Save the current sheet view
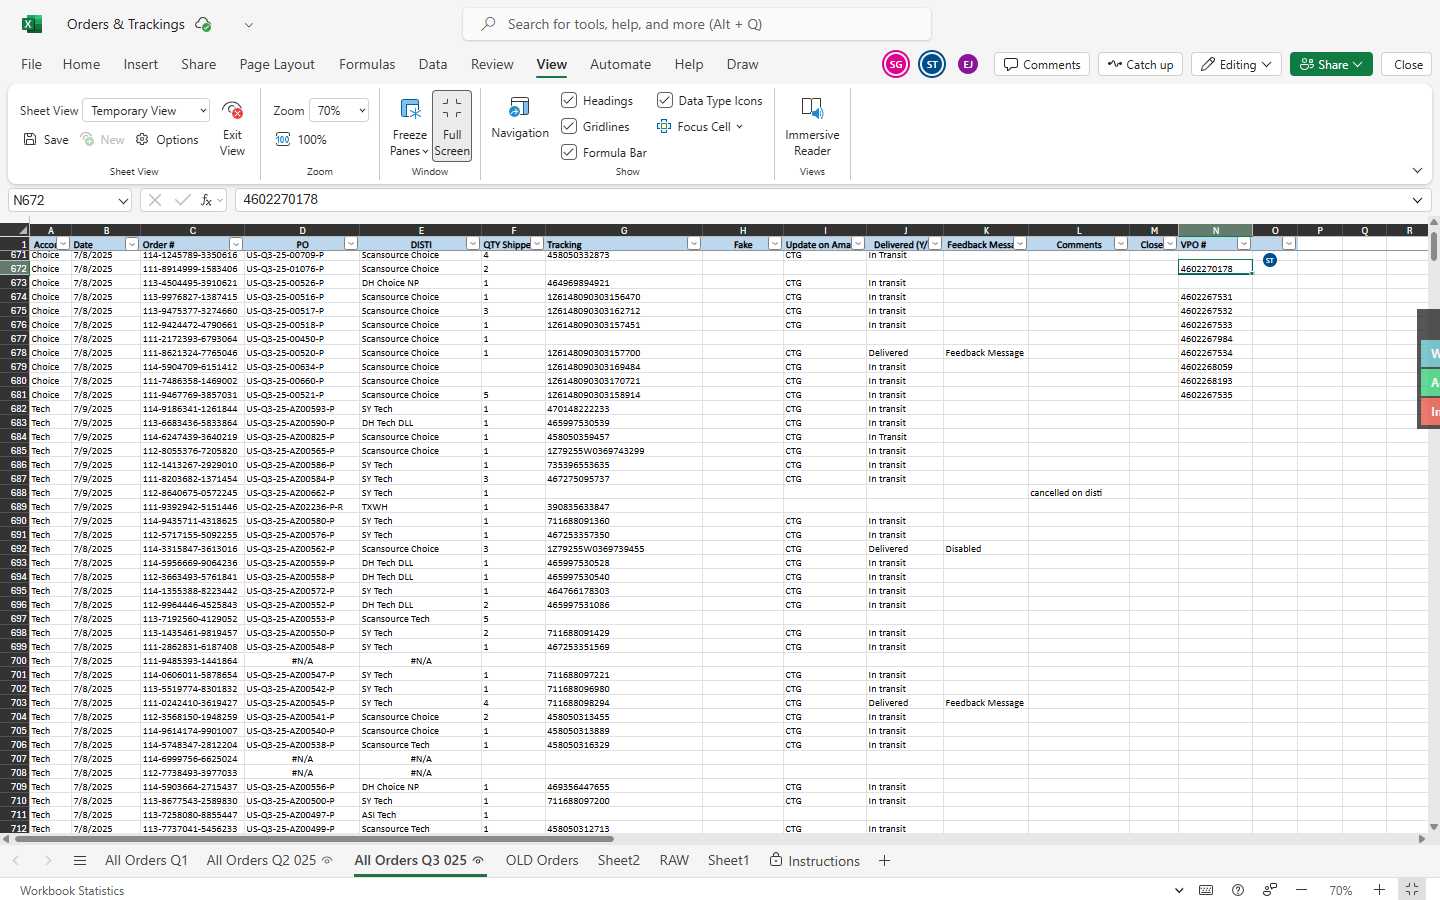The width and height of the screenshot is (1440, 900). (46, 139)
